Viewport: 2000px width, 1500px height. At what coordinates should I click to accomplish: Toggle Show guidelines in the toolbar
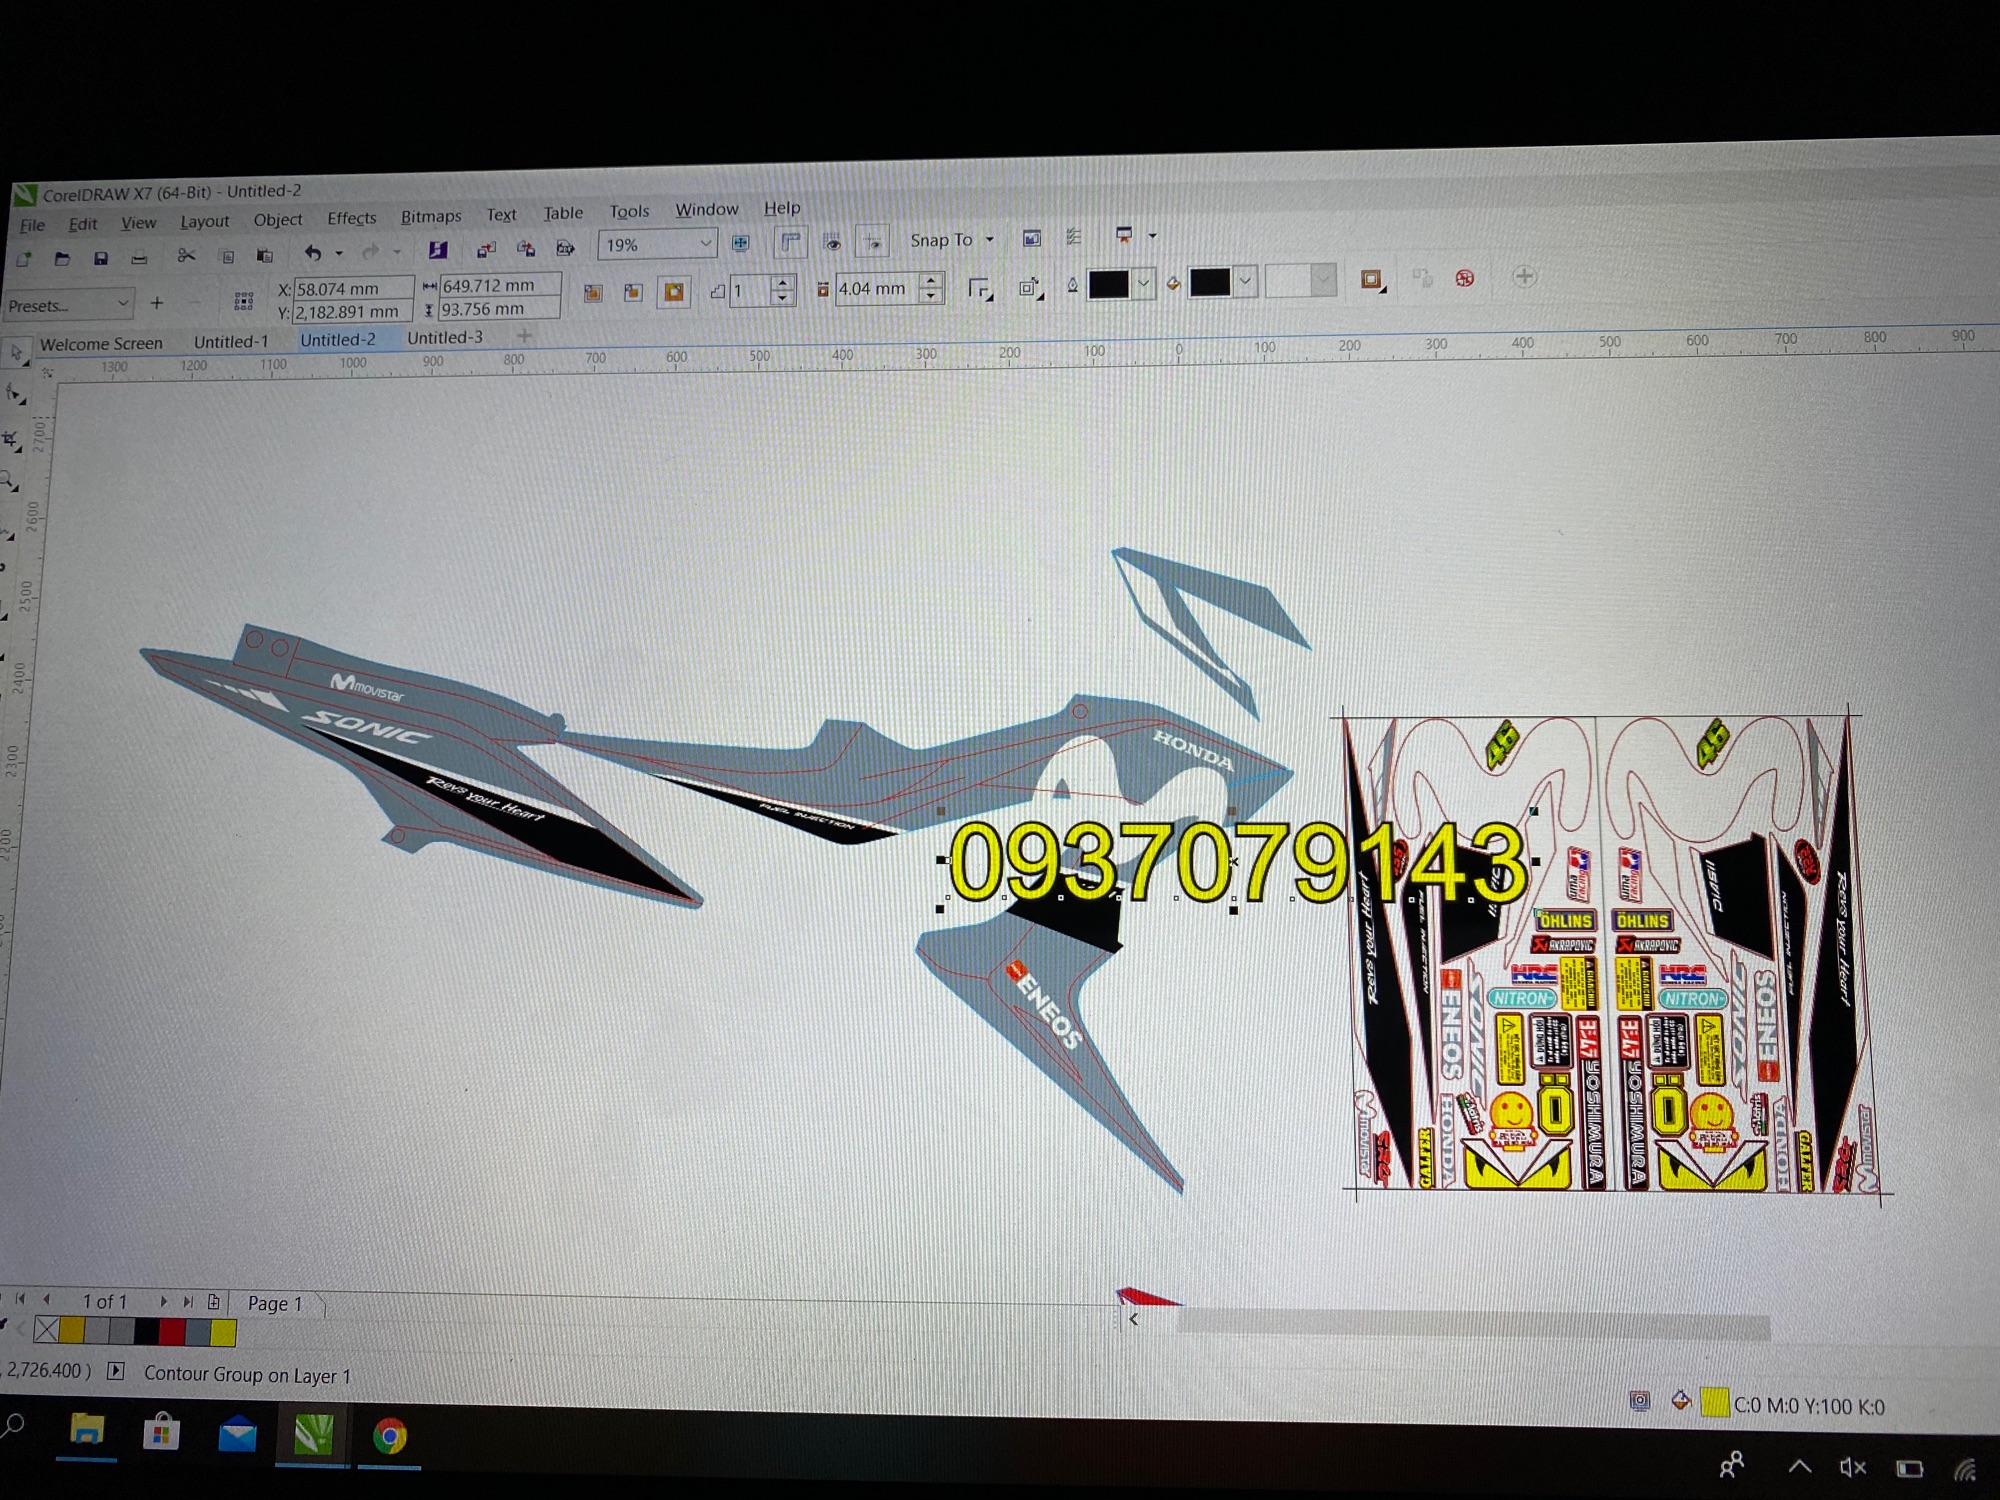click(873, 240)
